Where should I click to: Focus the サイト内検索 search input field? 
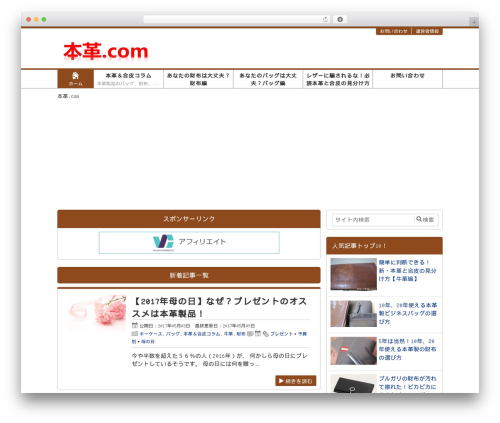[x=373, y=219]
